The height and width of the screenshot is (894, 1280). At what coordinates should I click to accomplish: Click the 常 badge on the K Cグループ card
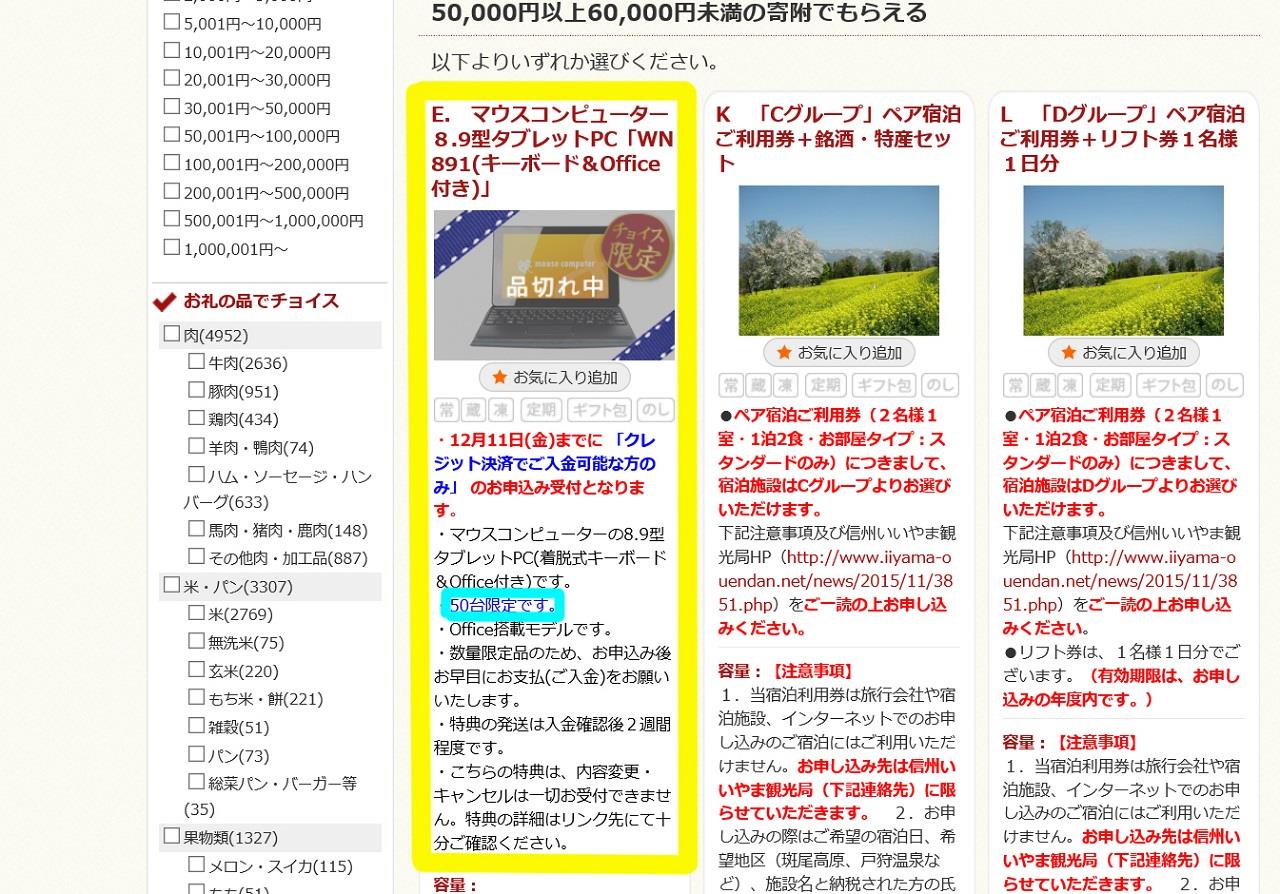coord(731,384)
